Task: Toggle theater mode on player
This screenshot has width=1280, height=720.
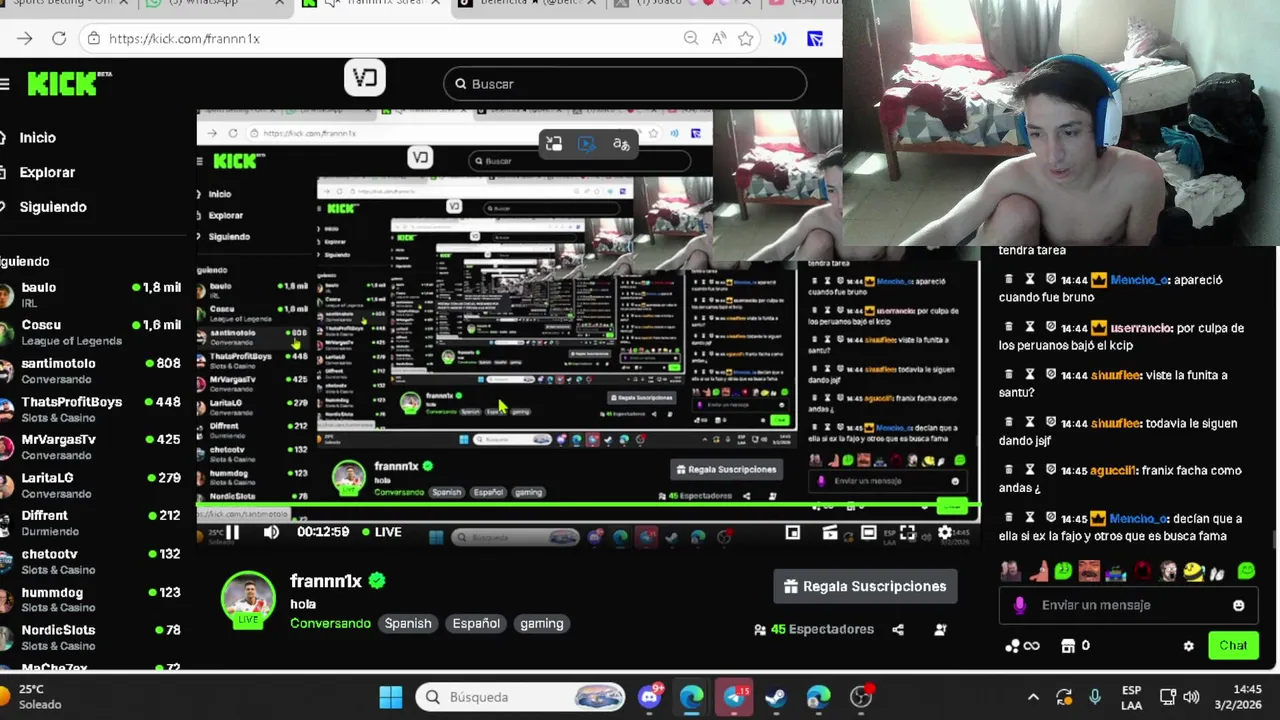Action: (x=869, y=533)
